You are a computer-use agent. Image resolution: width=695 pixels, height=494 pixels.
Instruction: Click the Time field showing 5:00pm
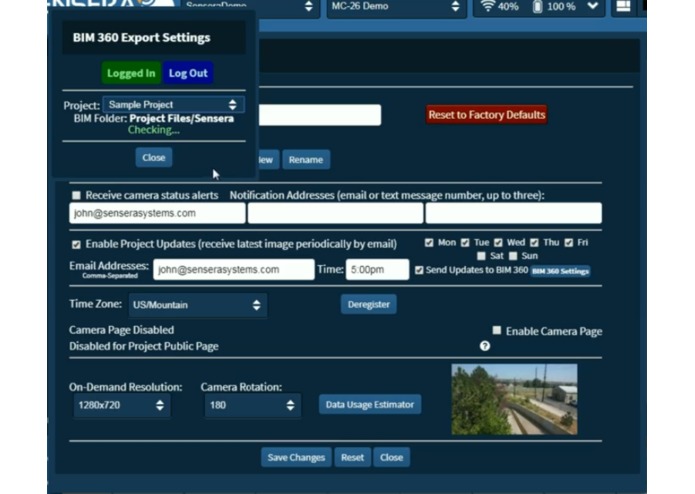pos(378,269)
